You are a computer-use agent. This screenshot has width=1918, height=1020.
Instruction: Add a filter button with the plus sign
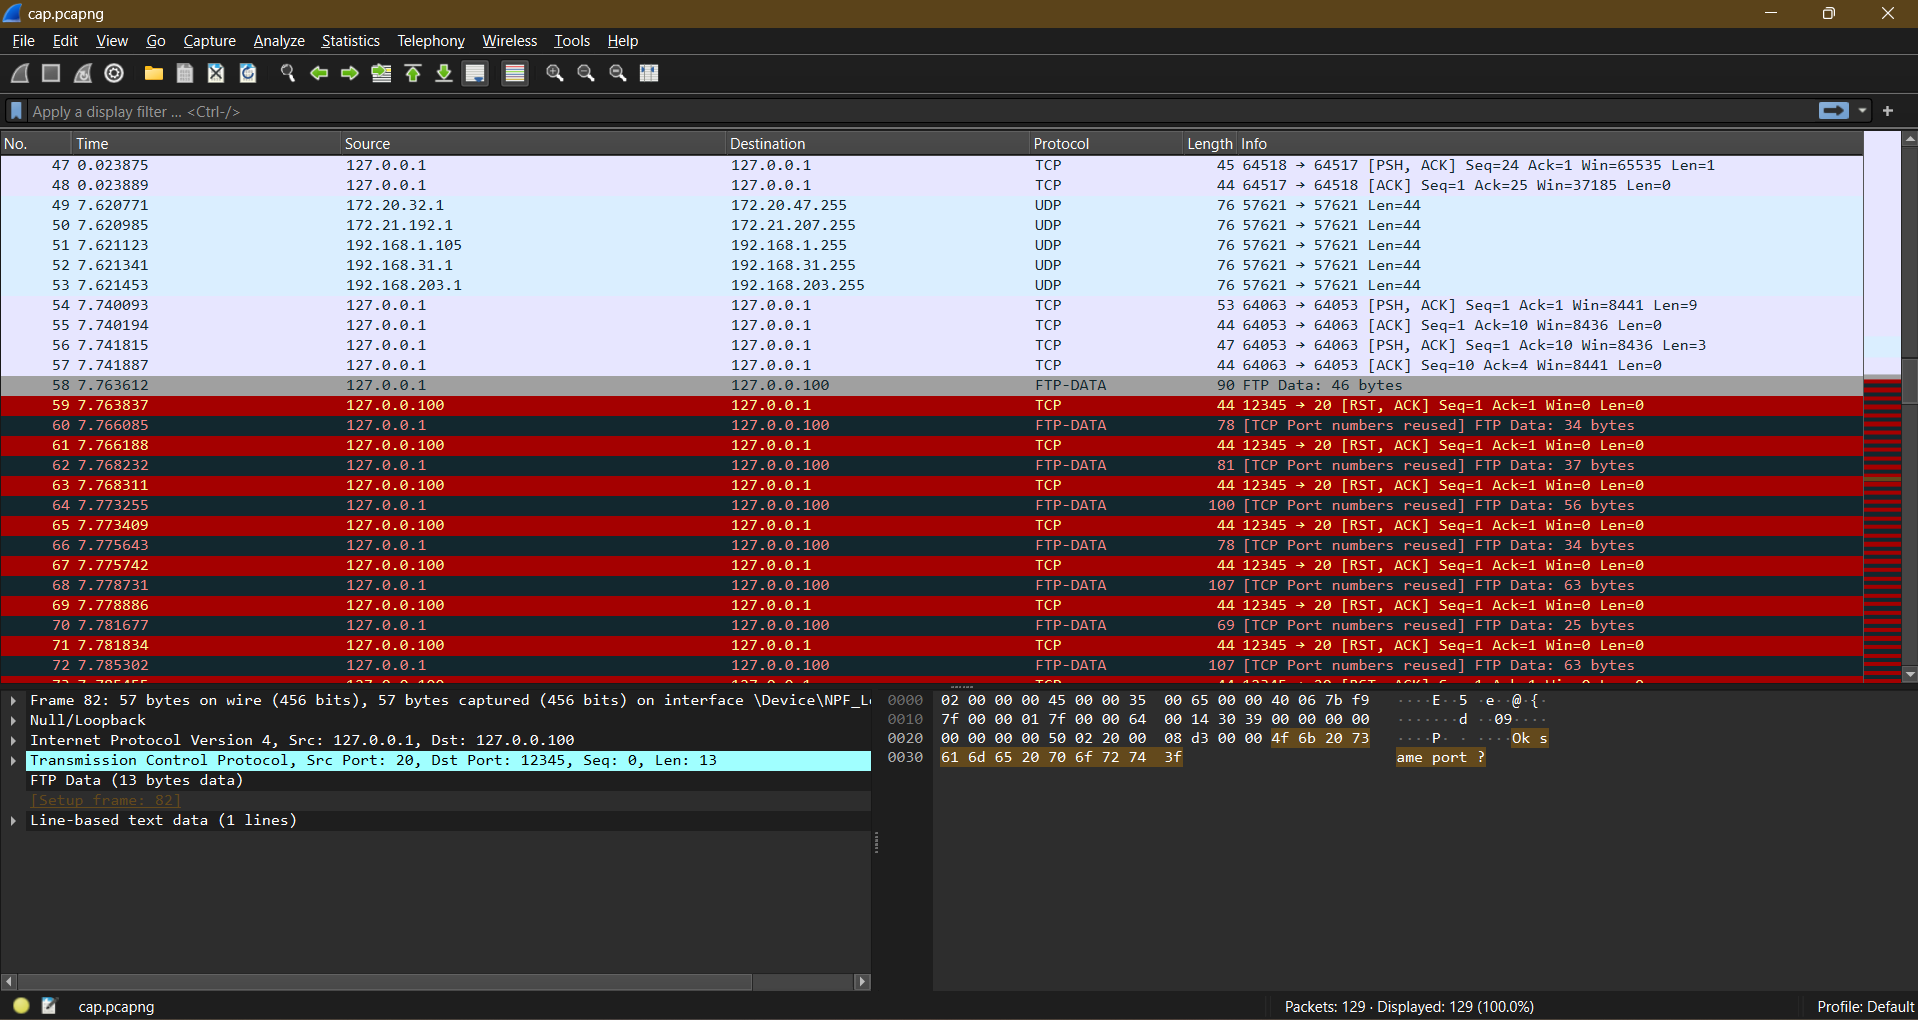click(x=1889, y=111)
